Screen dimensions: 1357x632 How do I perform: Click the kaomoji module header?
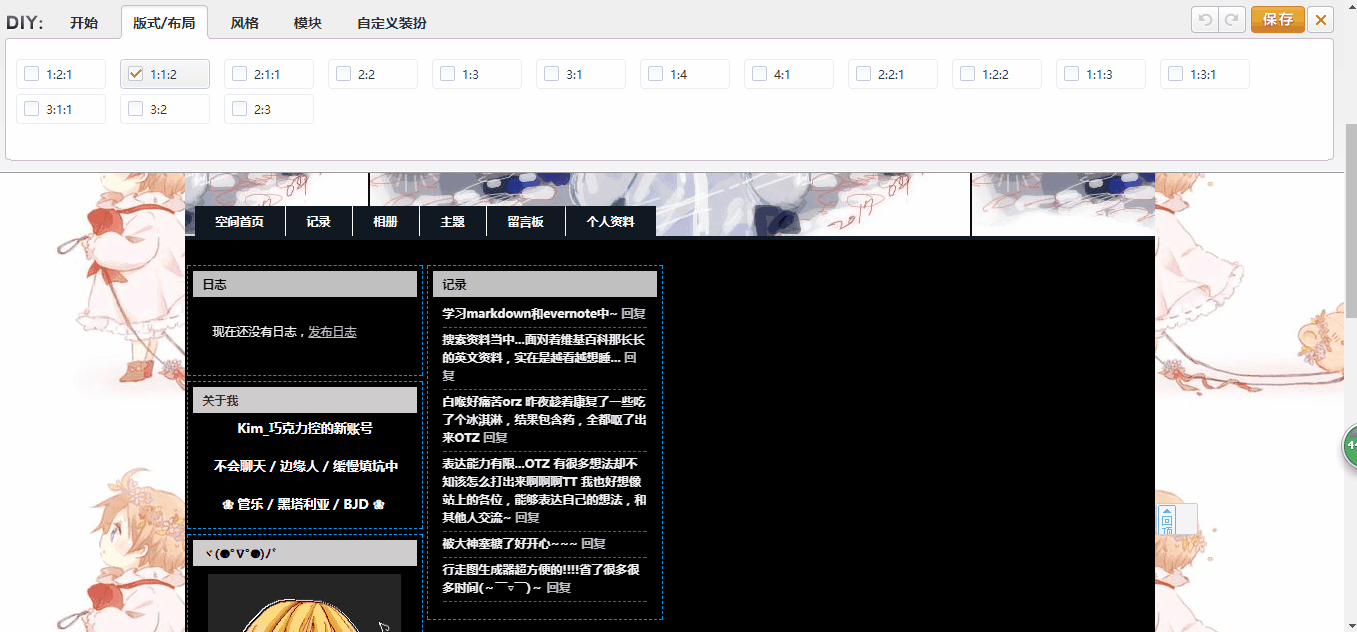(305, 553)
